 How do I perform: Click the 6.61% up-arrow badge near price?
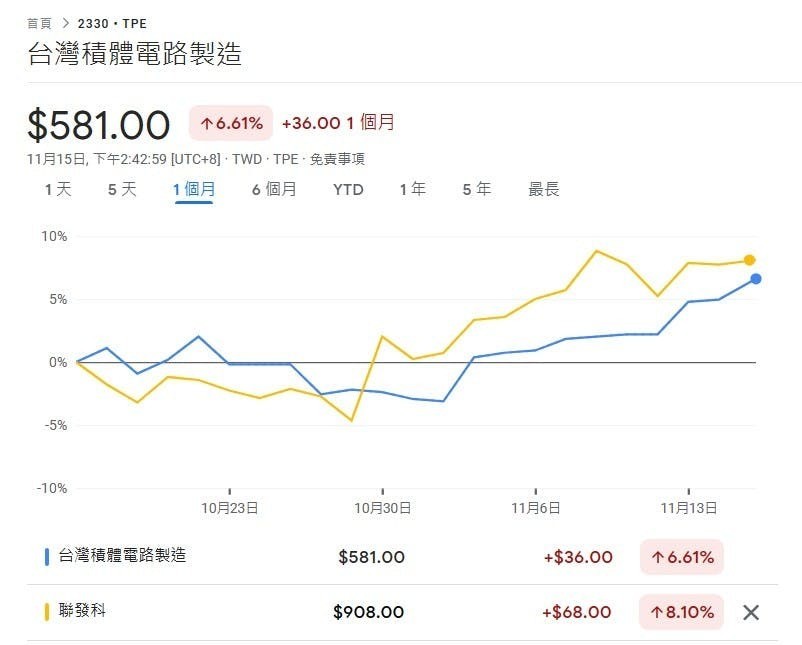pyautogui.click(x=231, y=123)
